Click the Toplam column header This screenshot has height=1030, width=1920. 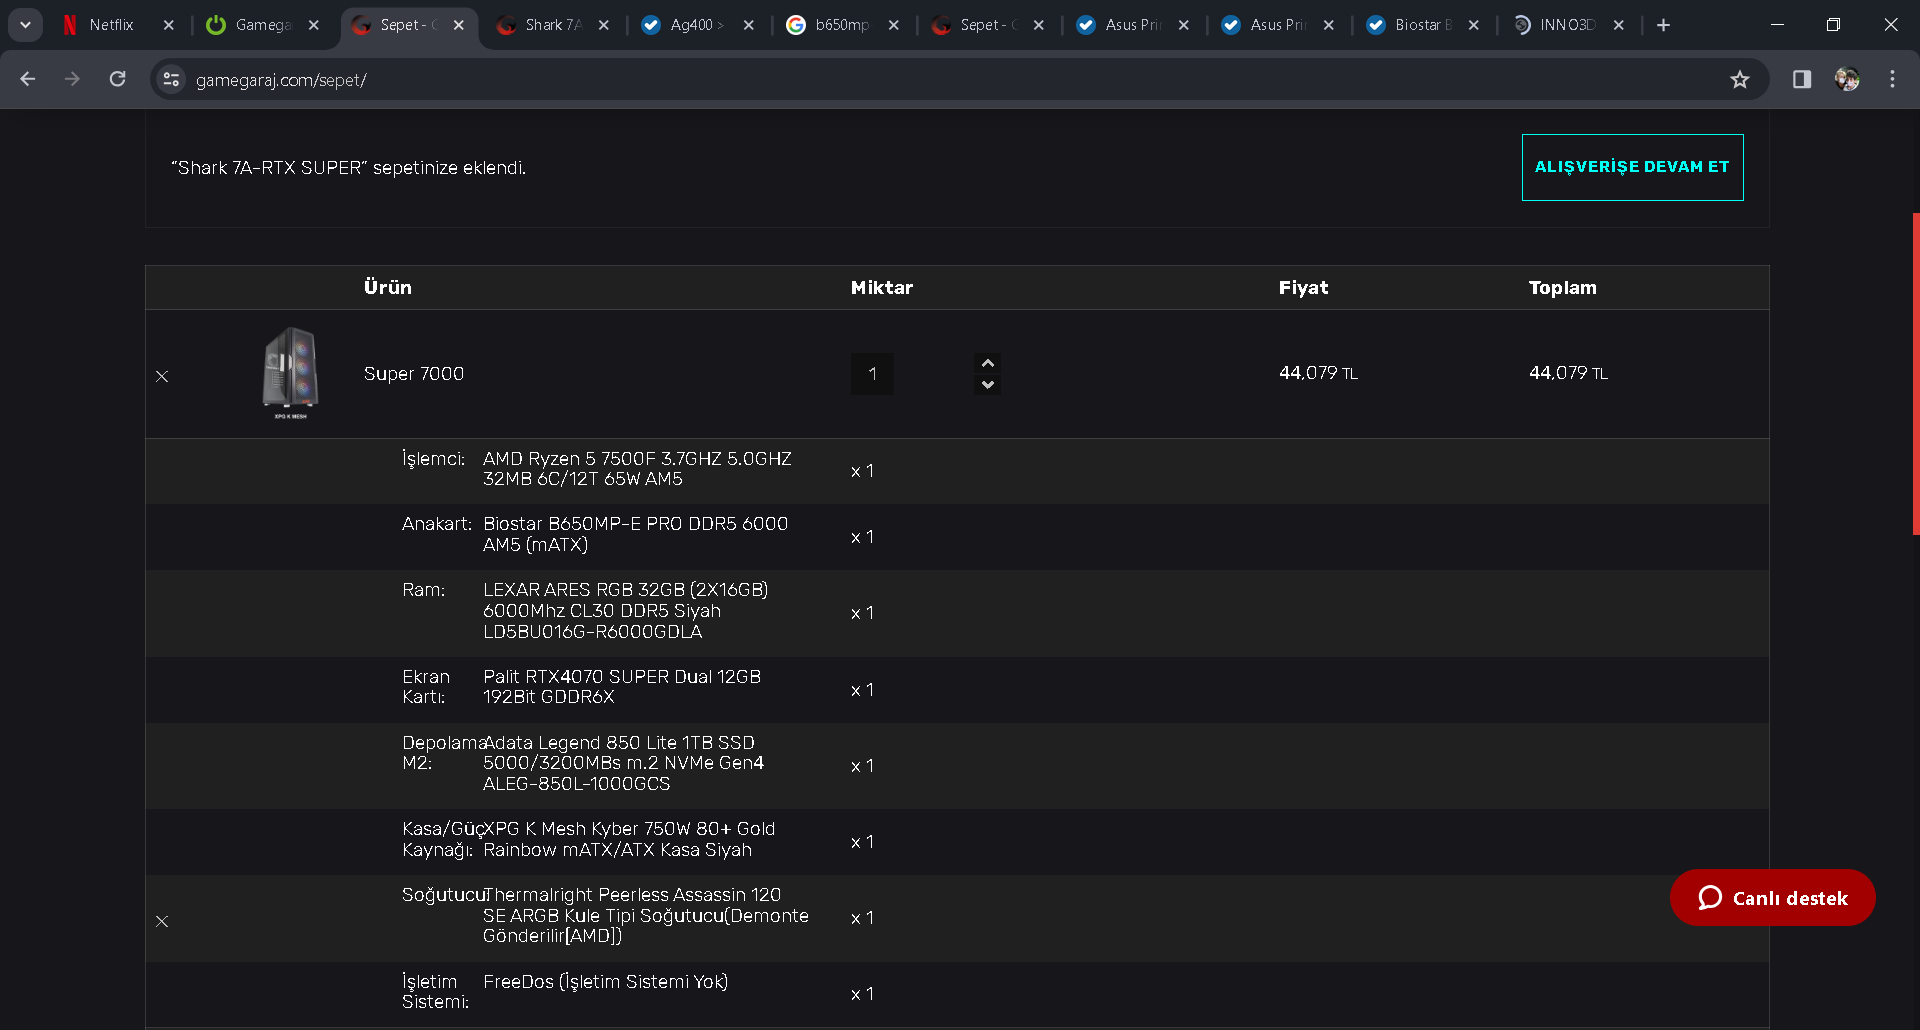1563,288
